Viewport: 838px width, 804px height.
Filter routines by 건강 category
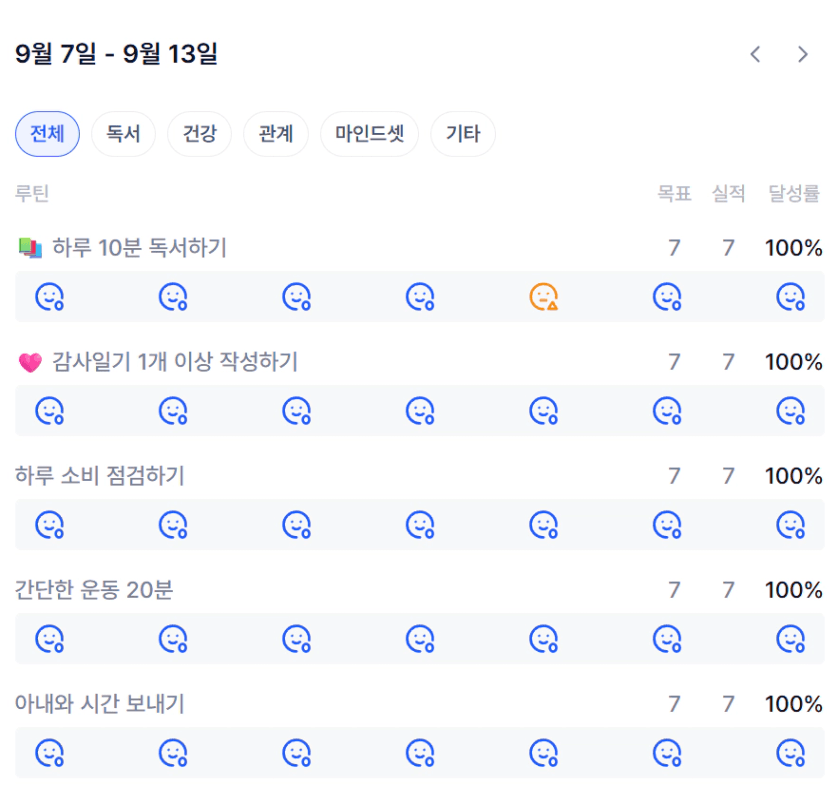point(199,134)
